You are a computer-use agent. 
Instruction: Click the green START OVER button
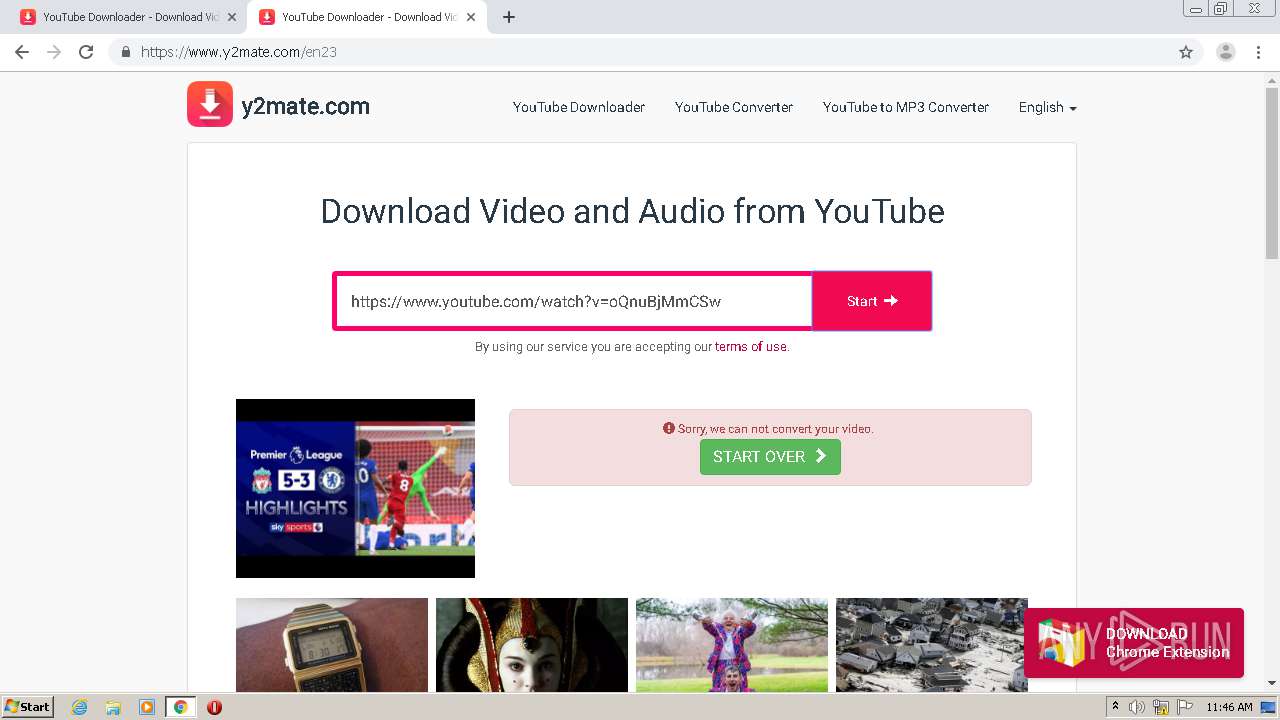coord(770,456)
